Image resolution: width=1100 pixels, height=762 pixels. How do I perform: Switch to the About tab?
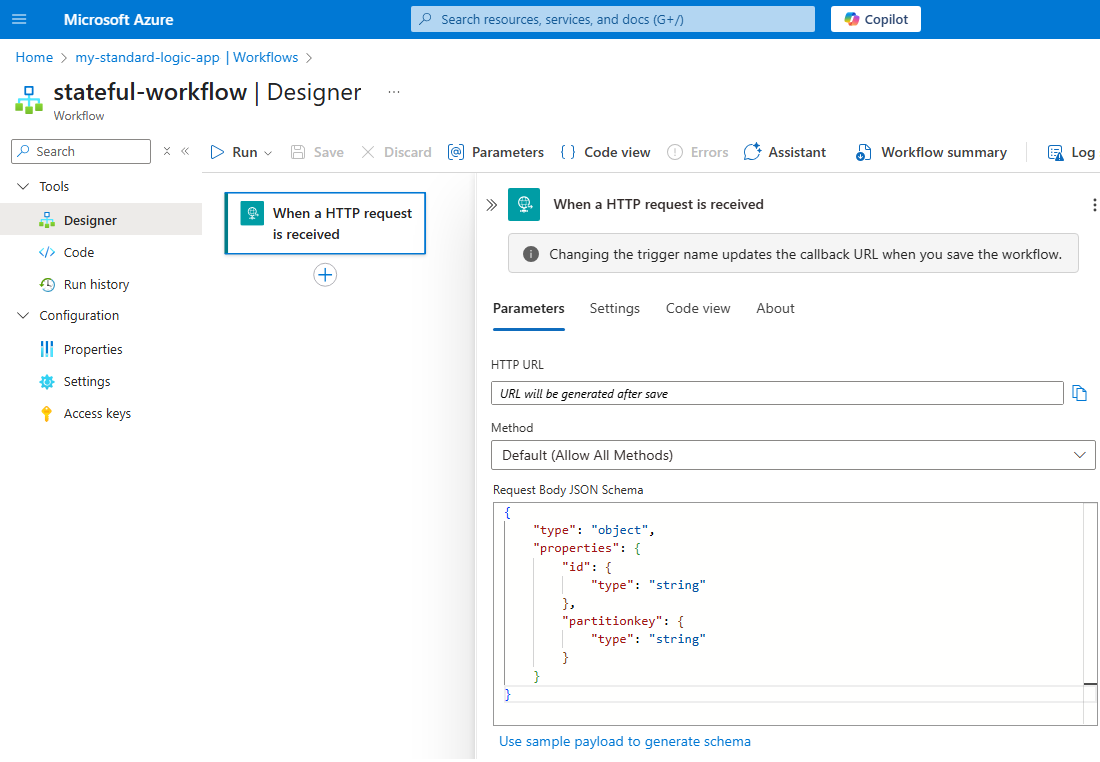(x=775, y=308)
